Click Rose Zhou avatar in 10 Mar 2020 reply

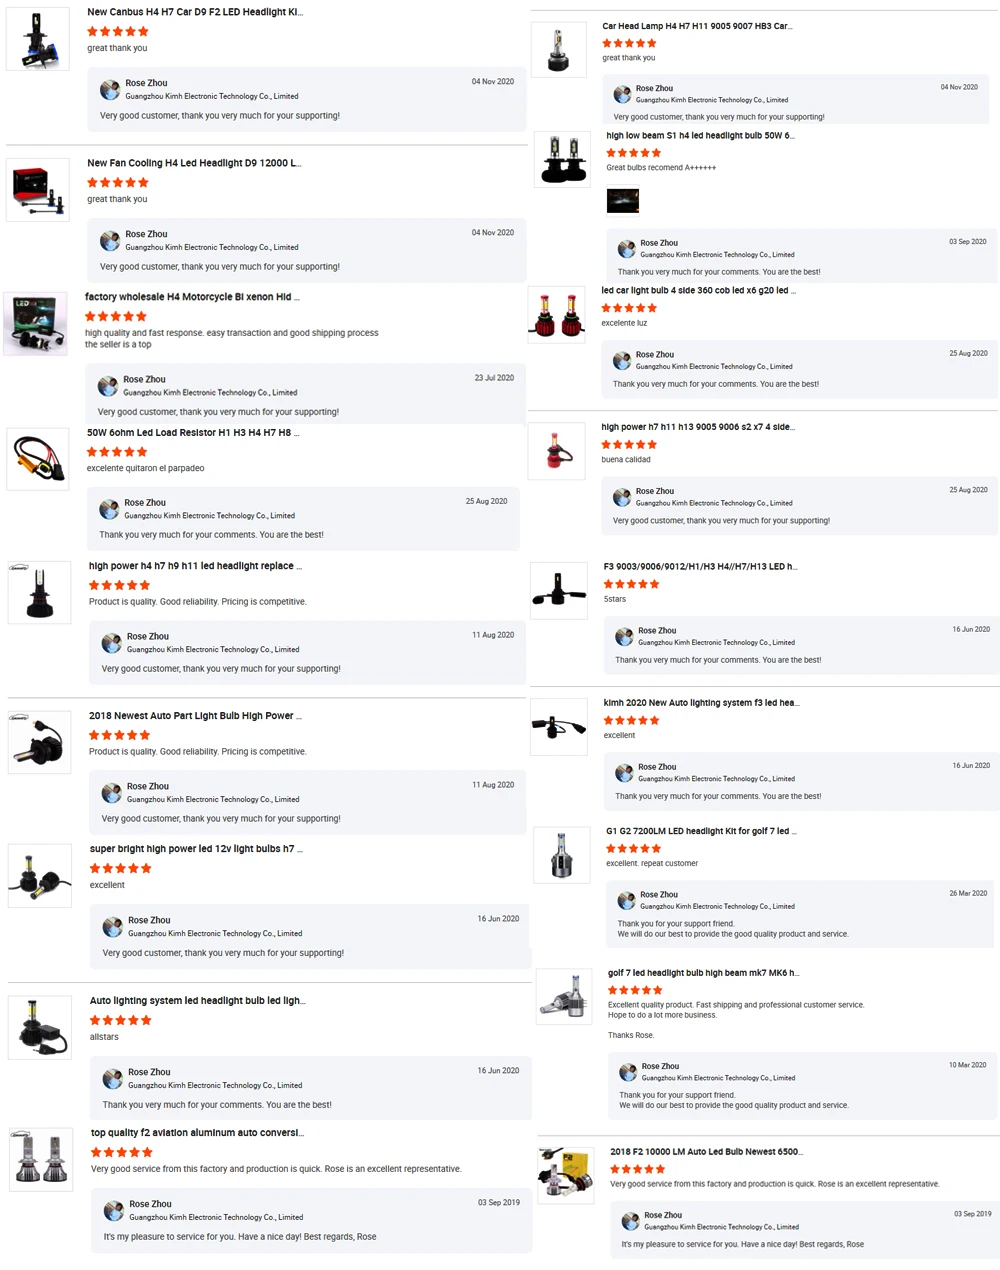[628, 1072]
